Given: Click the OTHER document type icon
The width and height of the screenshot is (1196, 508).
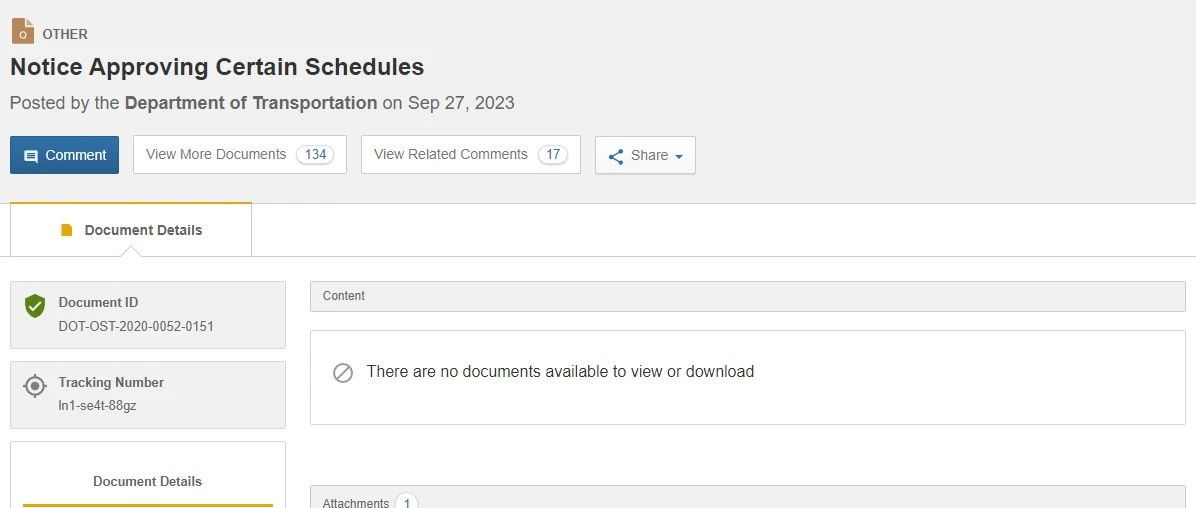Looking at the screenshot, I should coord(23,32).
